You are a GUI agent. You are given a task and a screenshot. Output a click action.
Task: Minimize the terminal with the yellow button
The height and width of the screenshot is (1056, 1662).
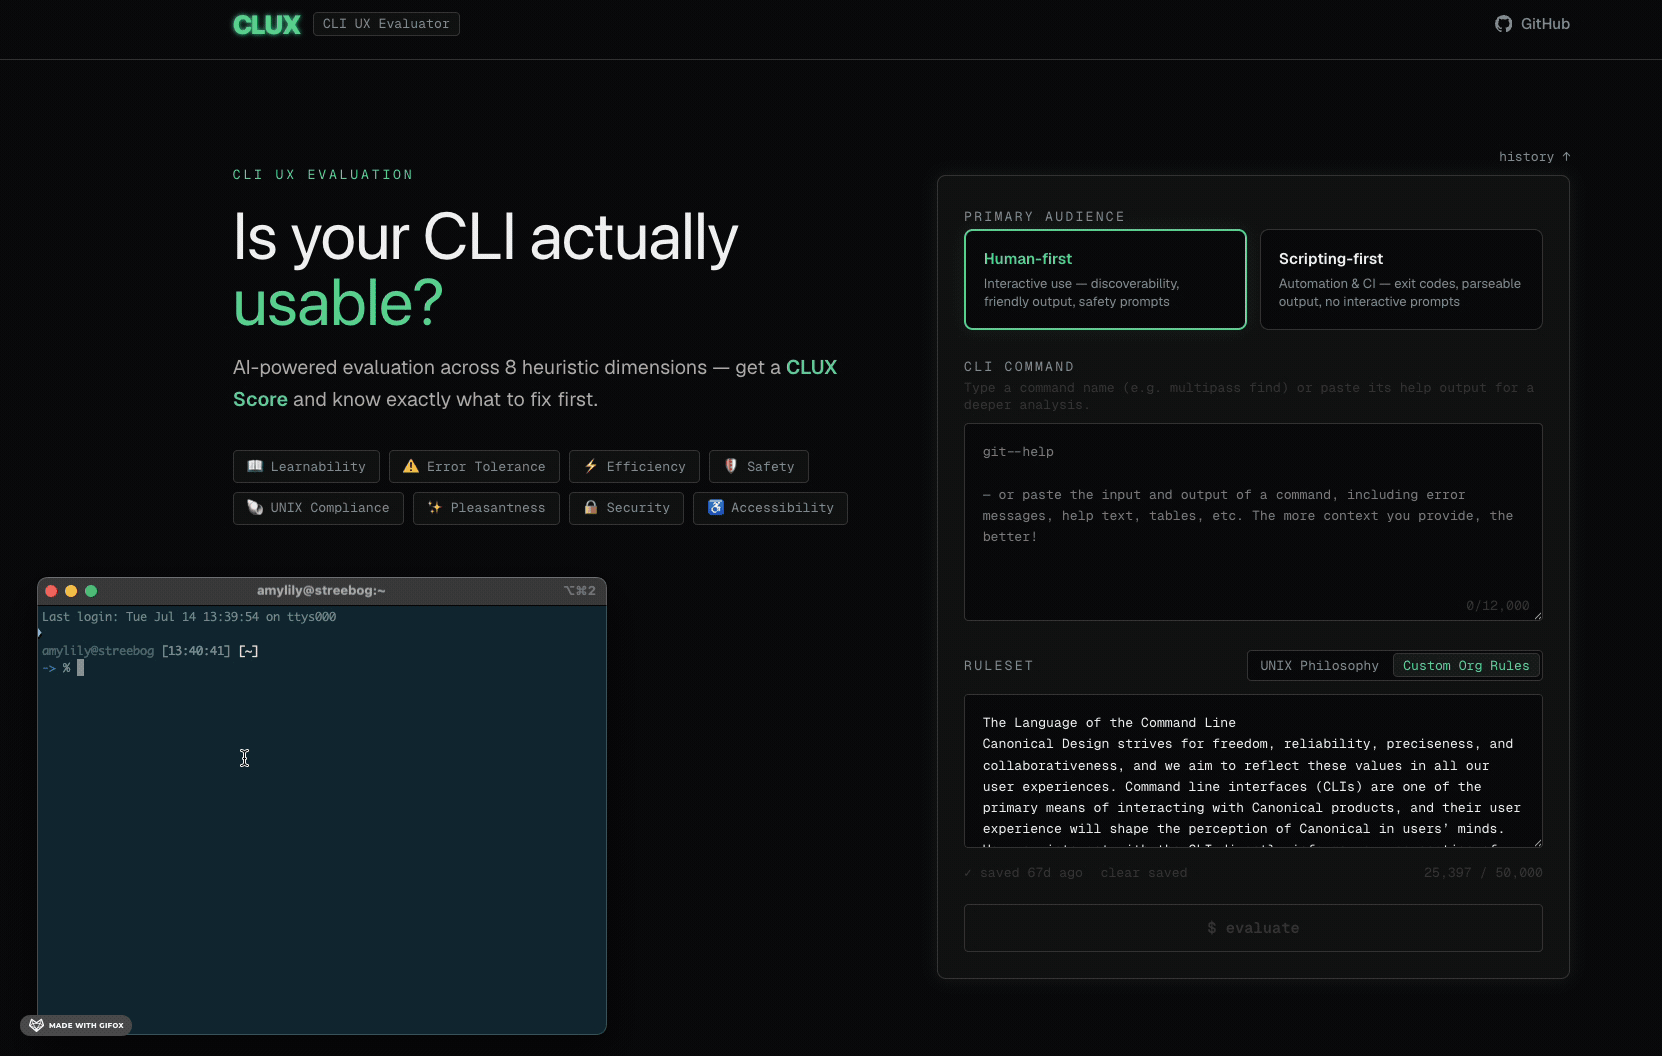[x=71, y=591]
